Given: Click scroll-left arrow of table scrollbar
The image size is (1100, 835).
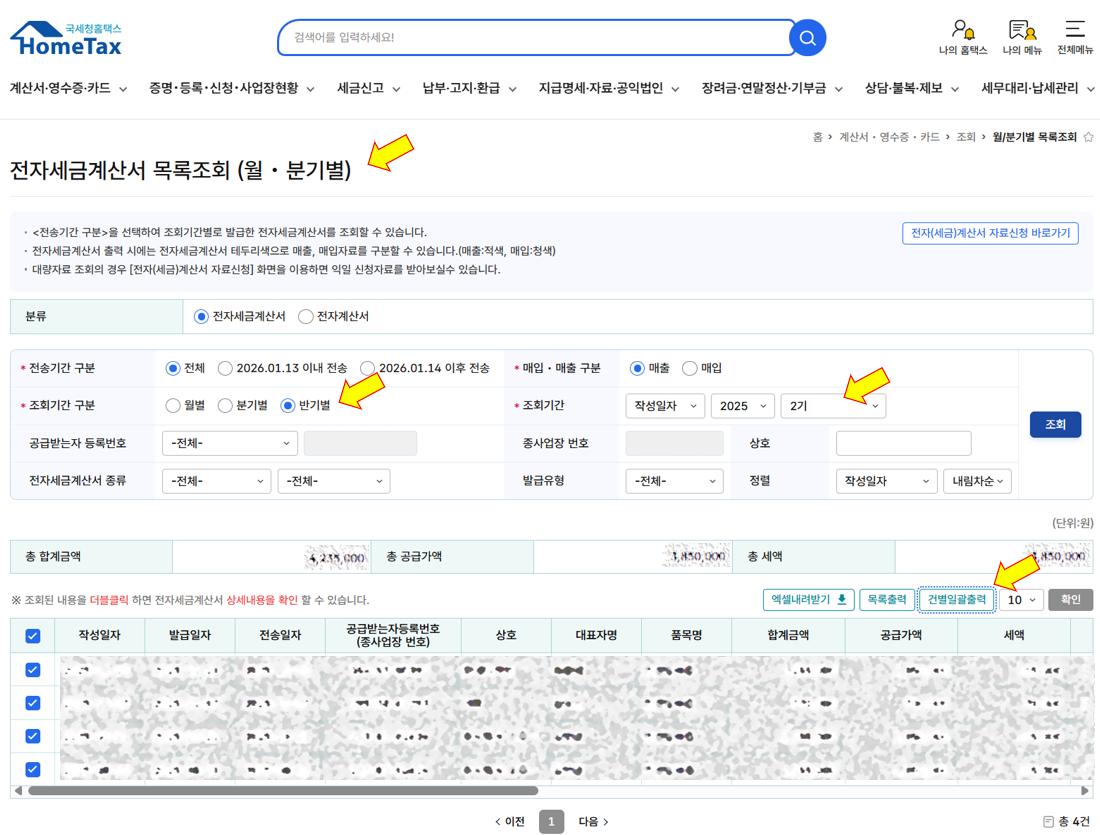Looking at the screenshot, I should point(18,791).
